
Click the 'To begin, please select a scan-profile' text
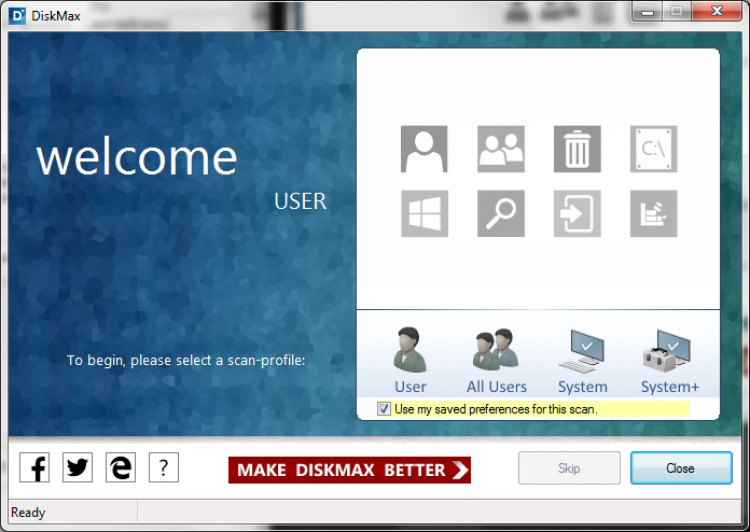pos(186,360)
